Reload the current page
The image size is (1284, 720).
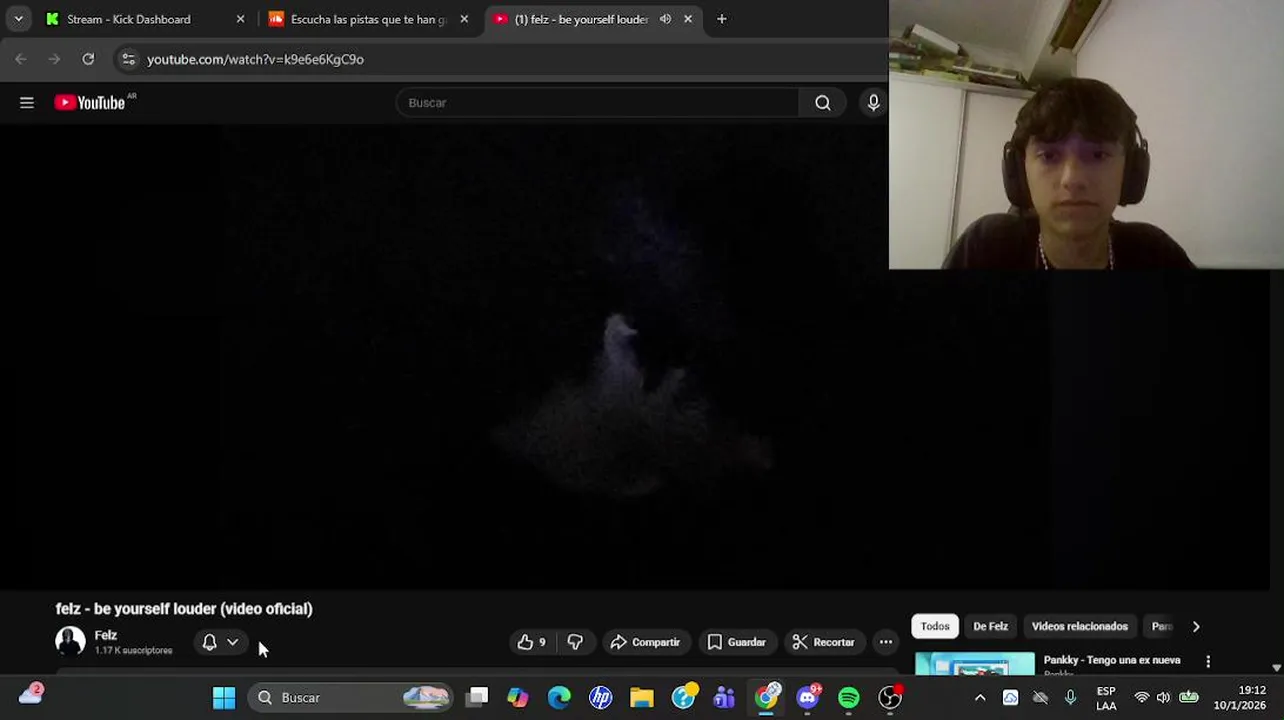(x=88, y=59)
